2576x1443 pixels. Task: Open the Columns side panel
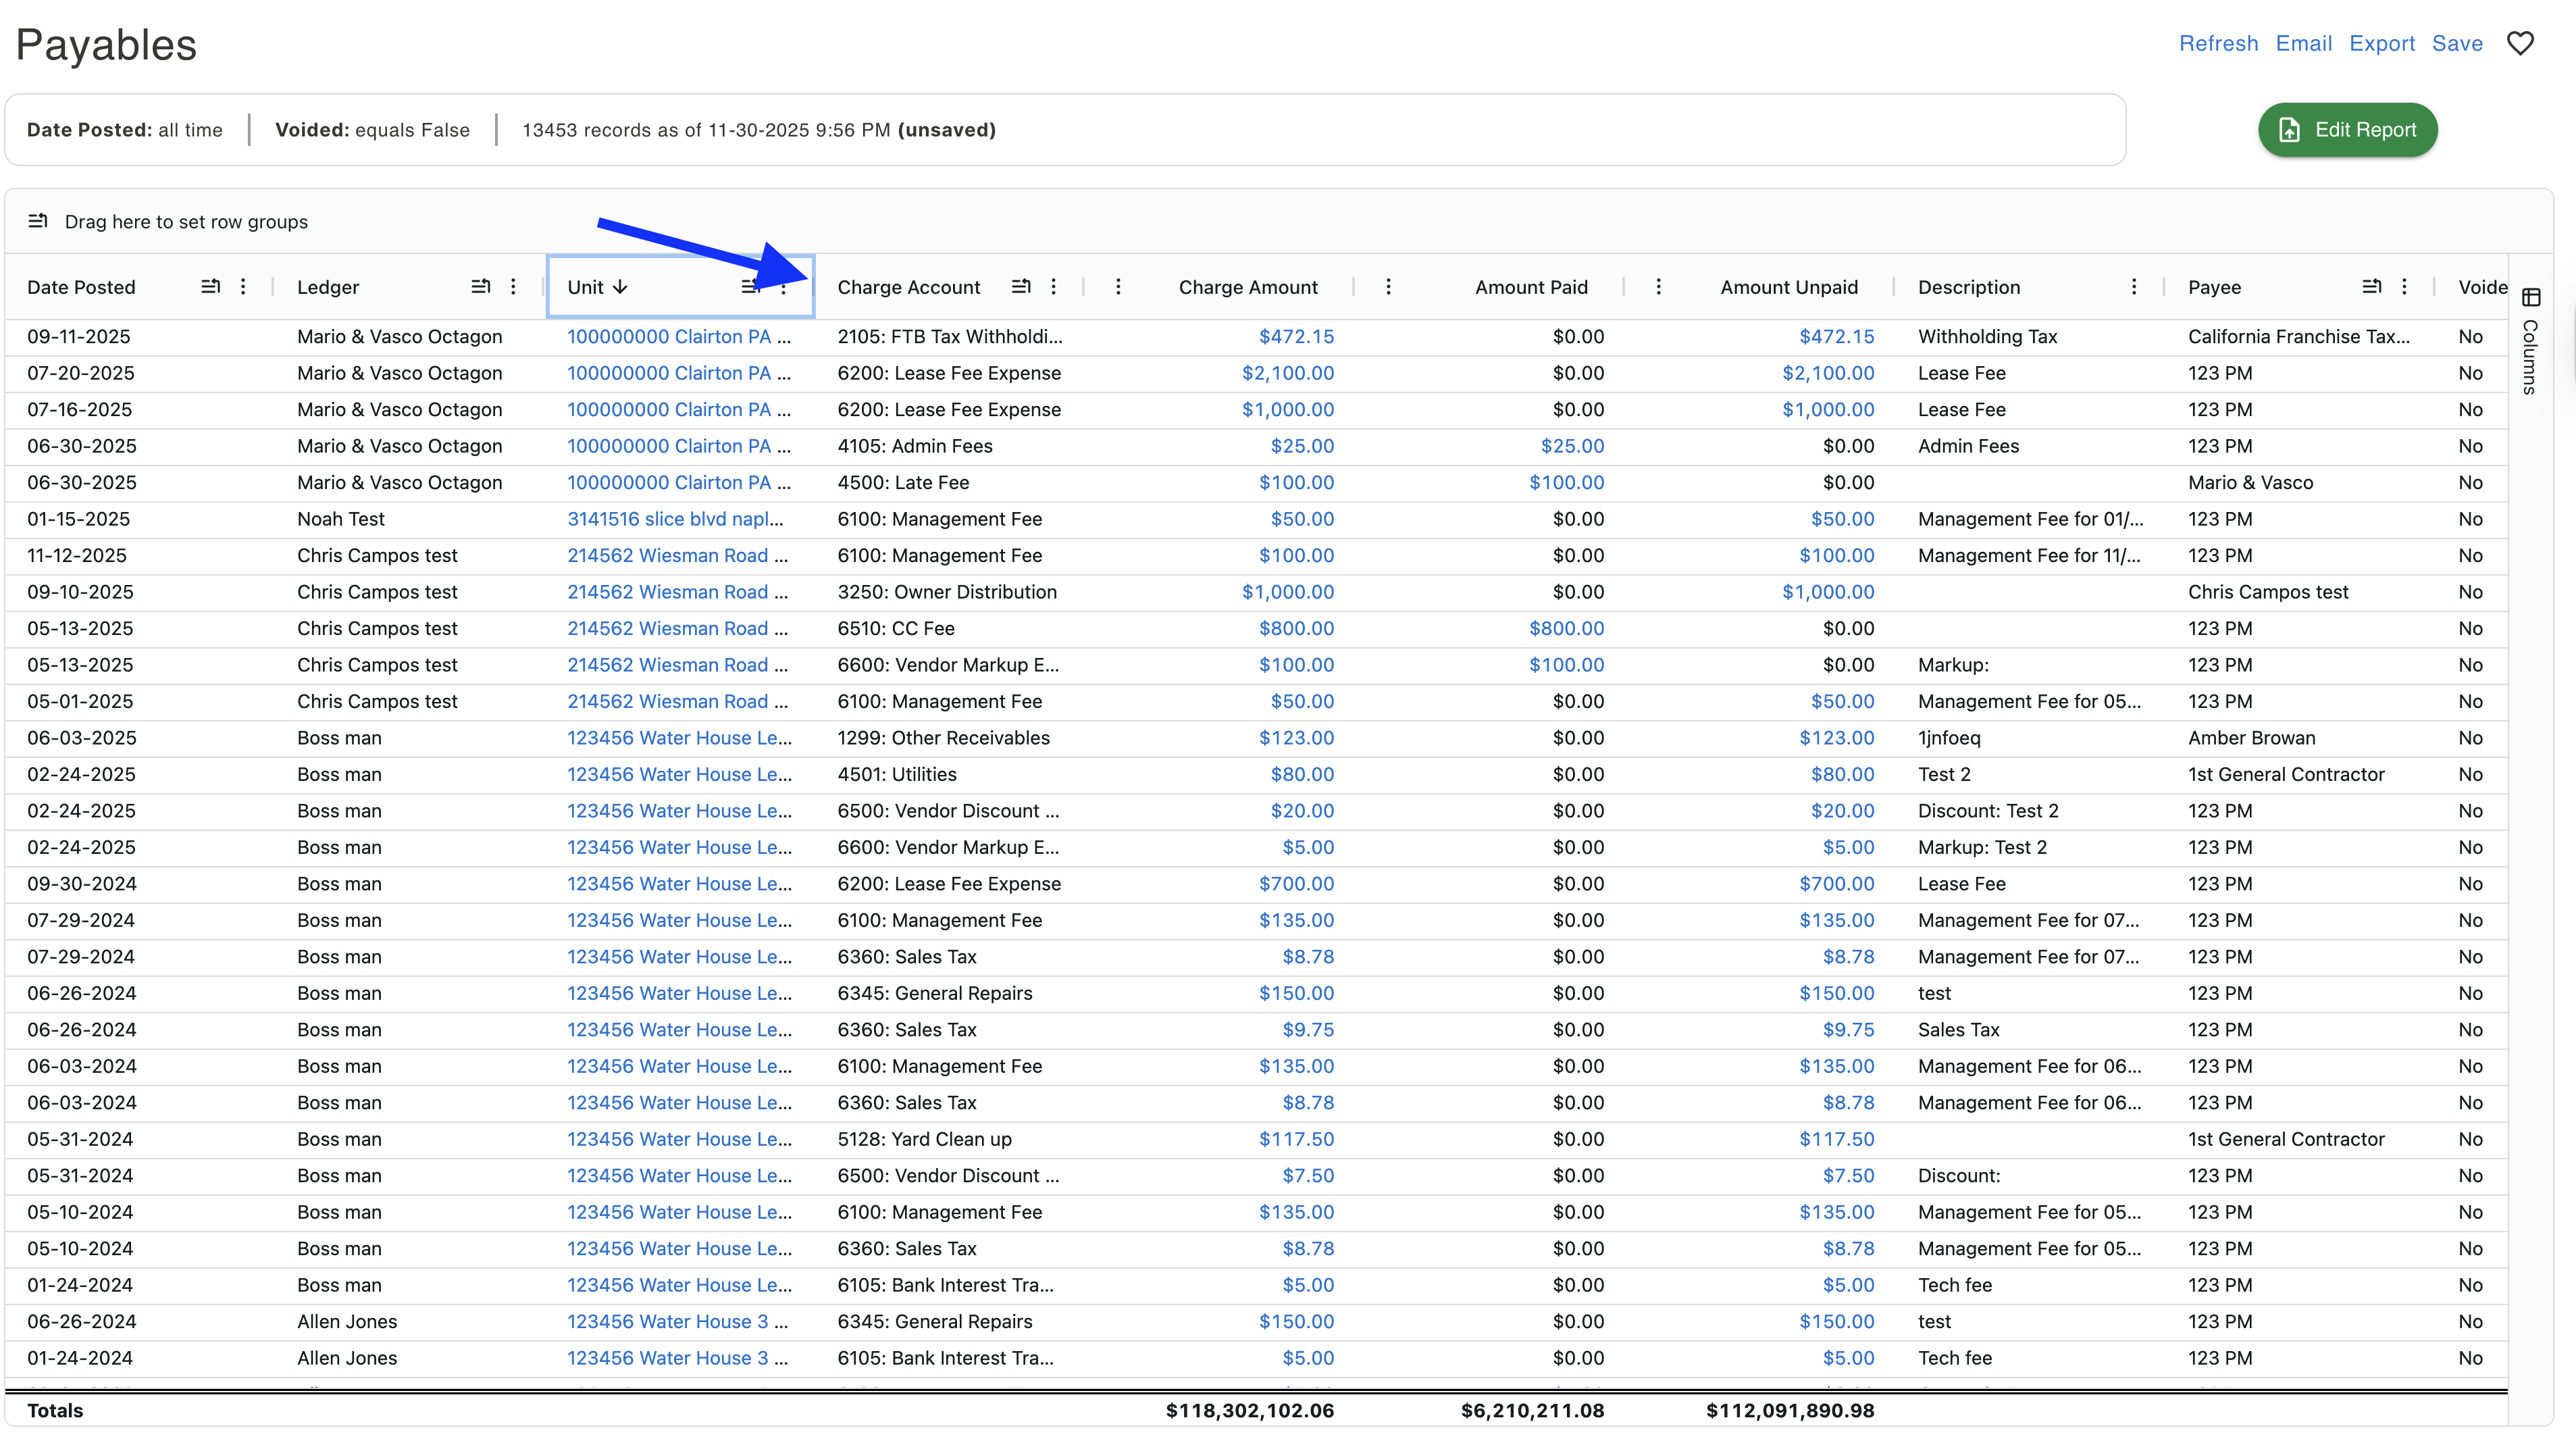[2531, 342]
